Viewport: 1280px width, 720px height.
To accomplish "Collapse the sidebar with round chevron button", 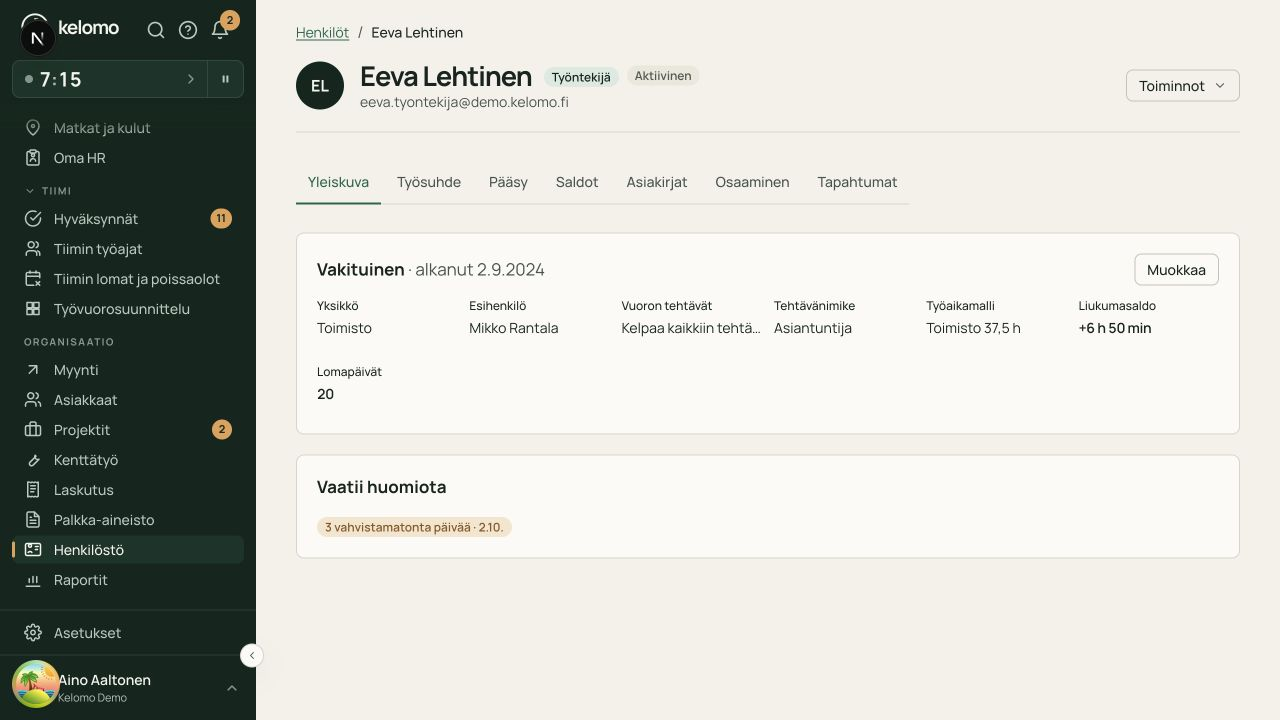I will (x=252, y=655).
